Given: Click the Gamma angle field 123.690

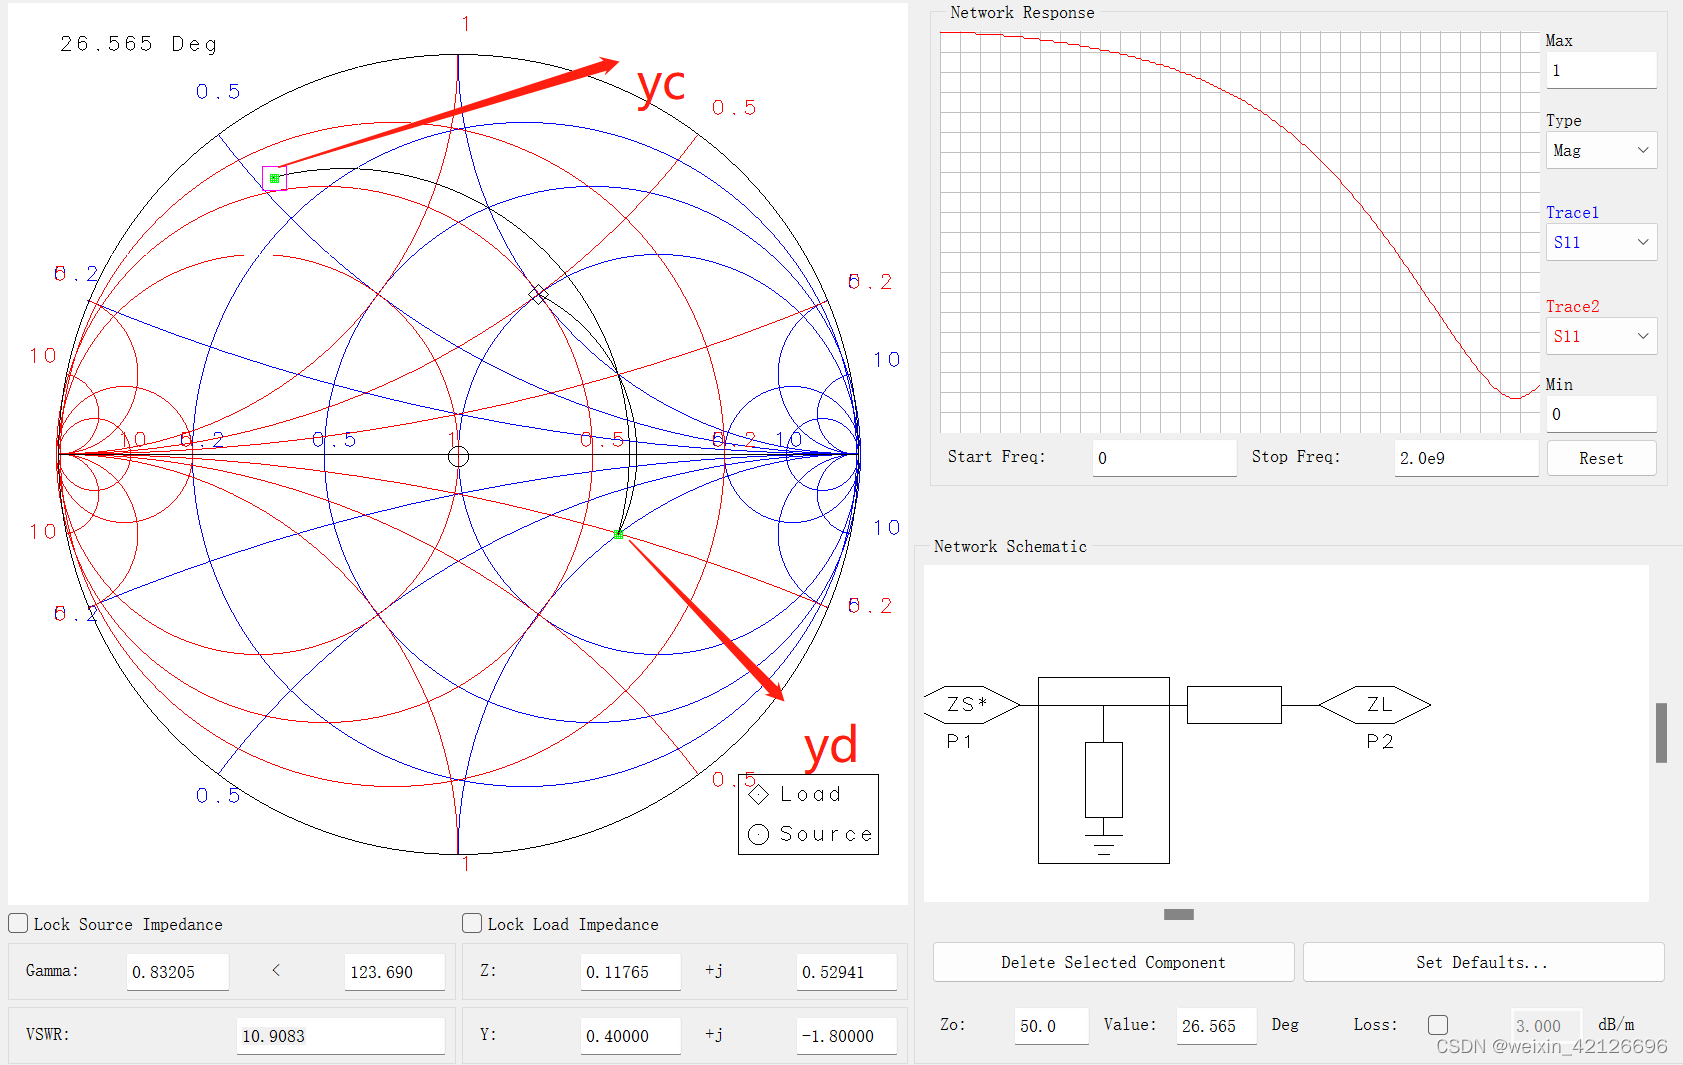Looking at the screenshot, I should 394,972.
